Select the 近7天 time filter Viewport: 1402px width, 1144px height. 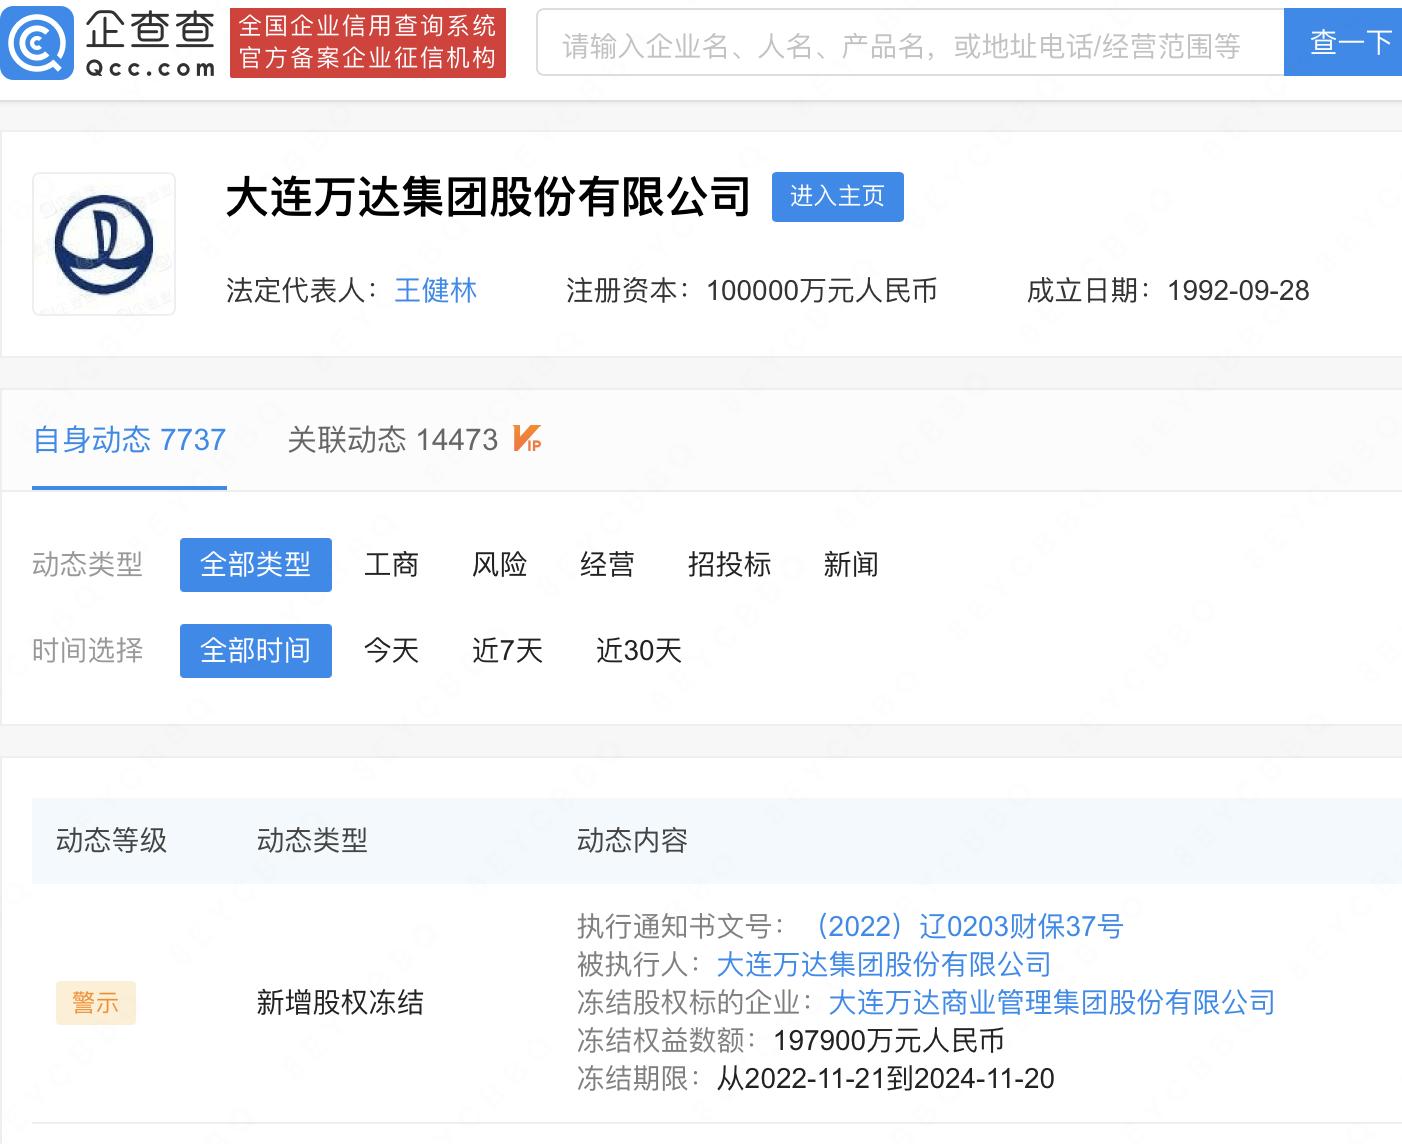coord(507,651)
